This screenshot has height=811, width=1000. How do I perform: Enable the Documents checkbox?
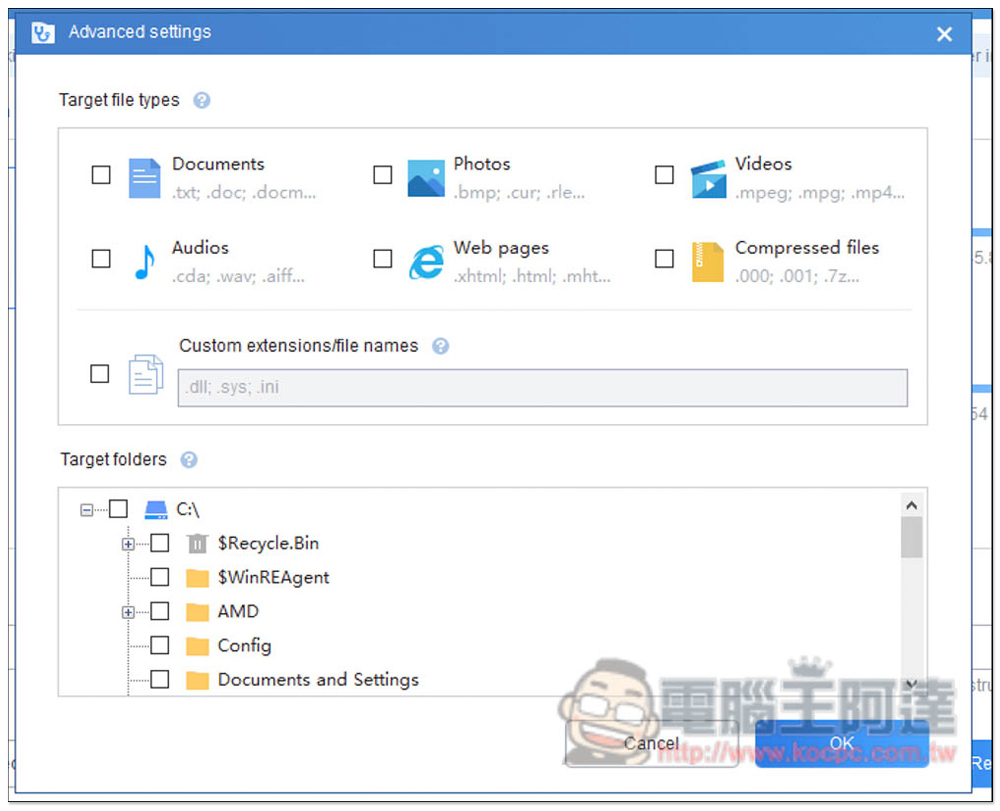pos(101,175)
